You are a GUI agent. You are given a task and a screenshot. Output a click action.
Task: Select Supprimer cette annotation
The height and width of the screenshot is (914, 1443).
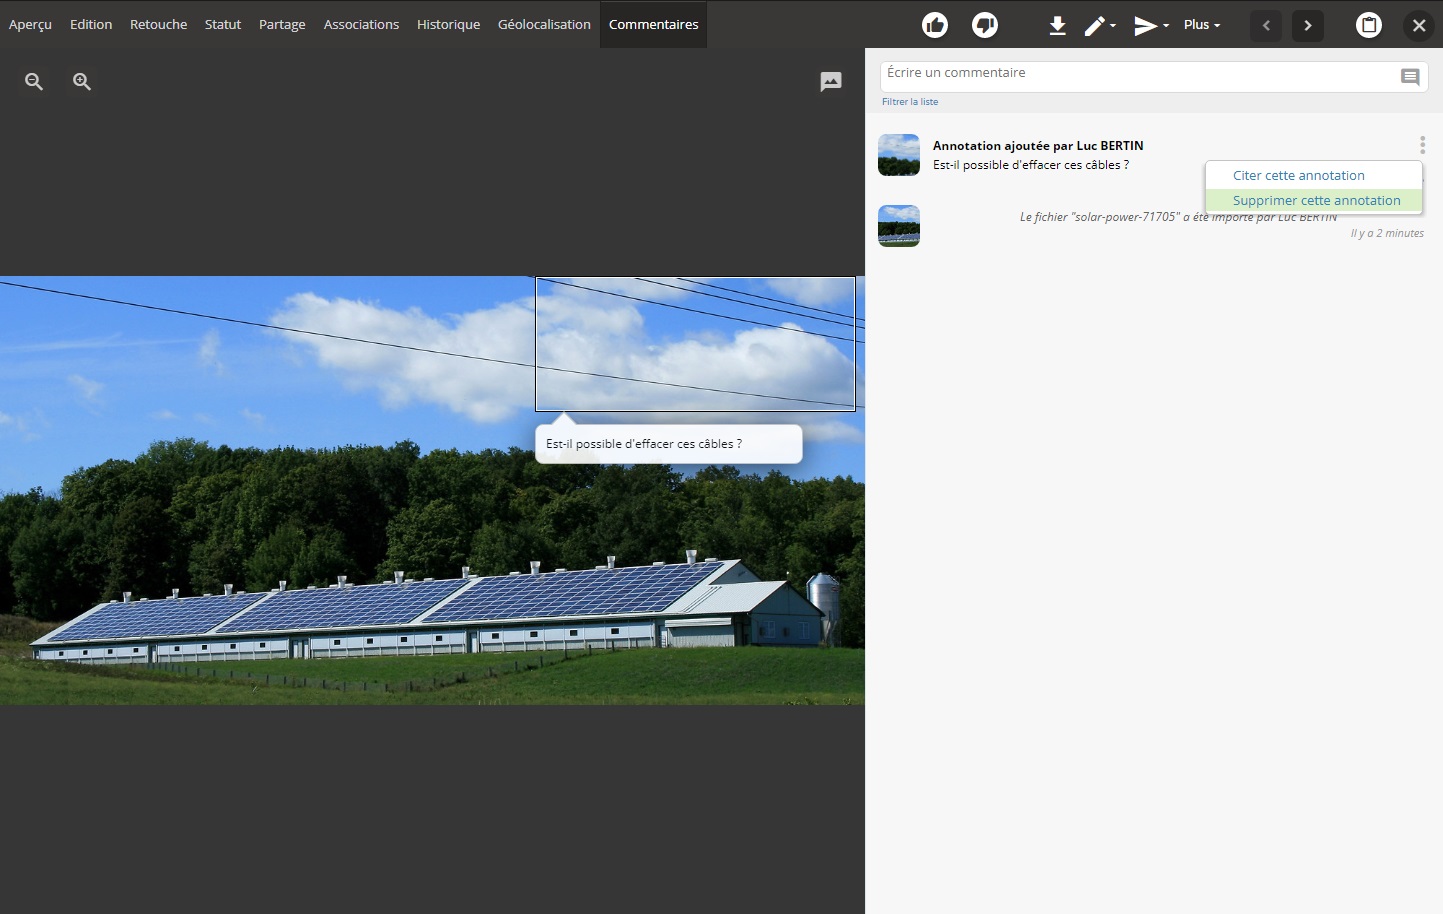(x=1316, y=201)
